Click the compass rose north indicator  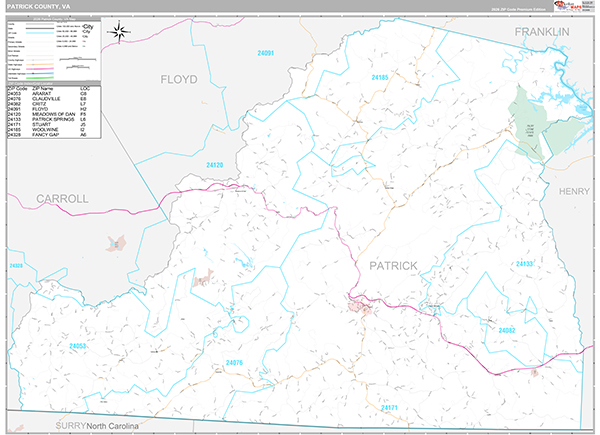(119, 32)
